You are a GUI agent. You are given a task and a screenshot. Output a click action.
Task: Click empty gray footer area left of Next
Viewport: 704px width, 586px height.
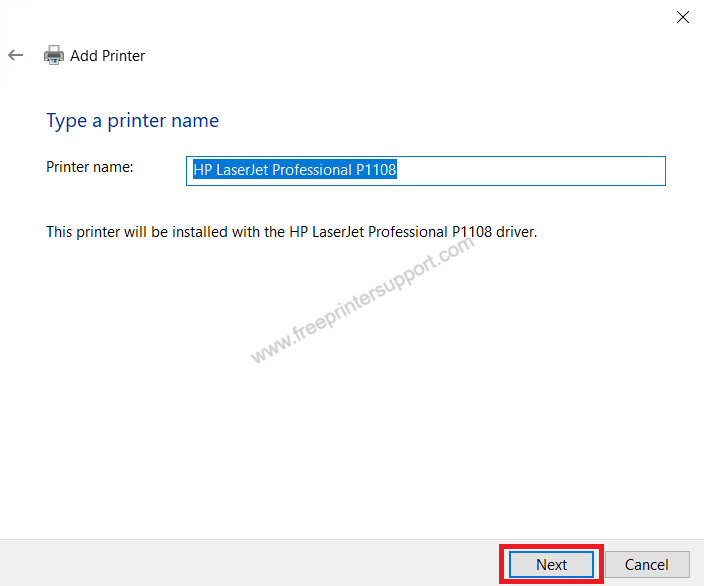point(250,564)
